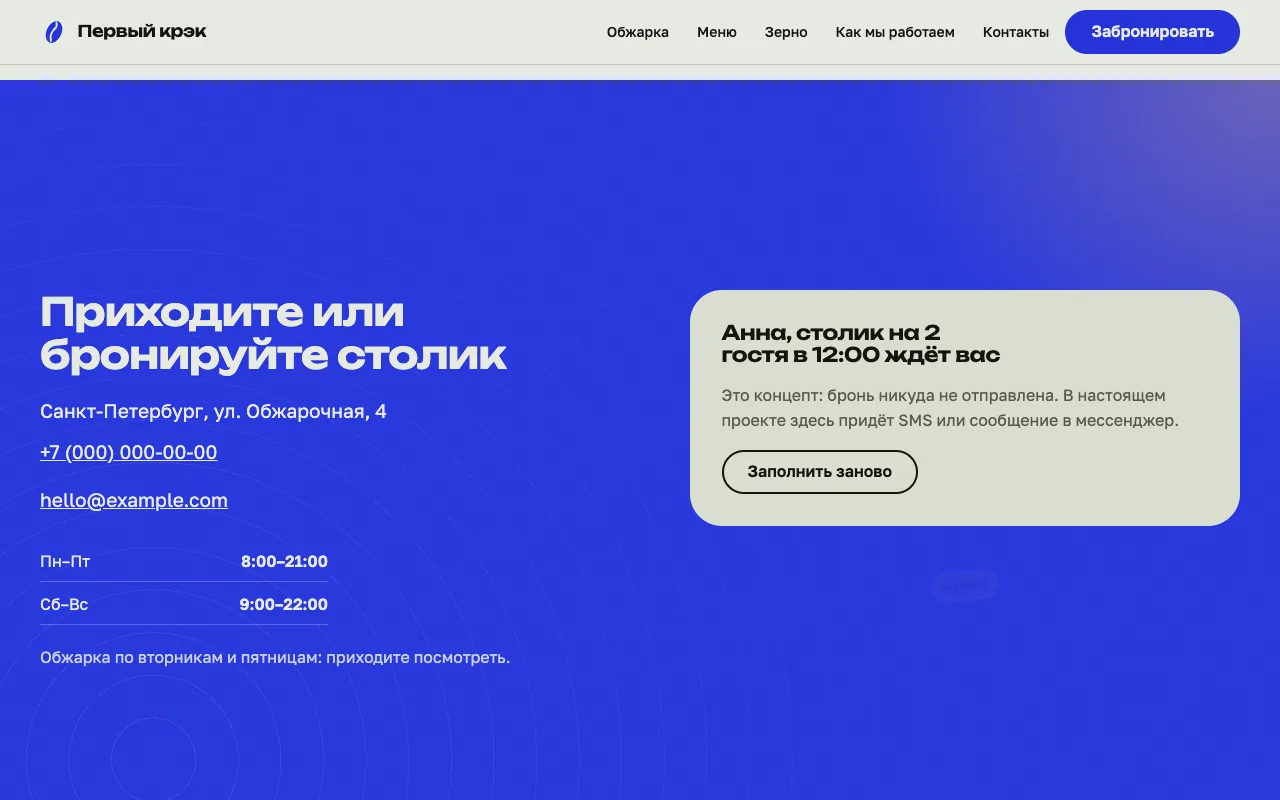Go to the Обжарка menu item

tap(638, 32)
